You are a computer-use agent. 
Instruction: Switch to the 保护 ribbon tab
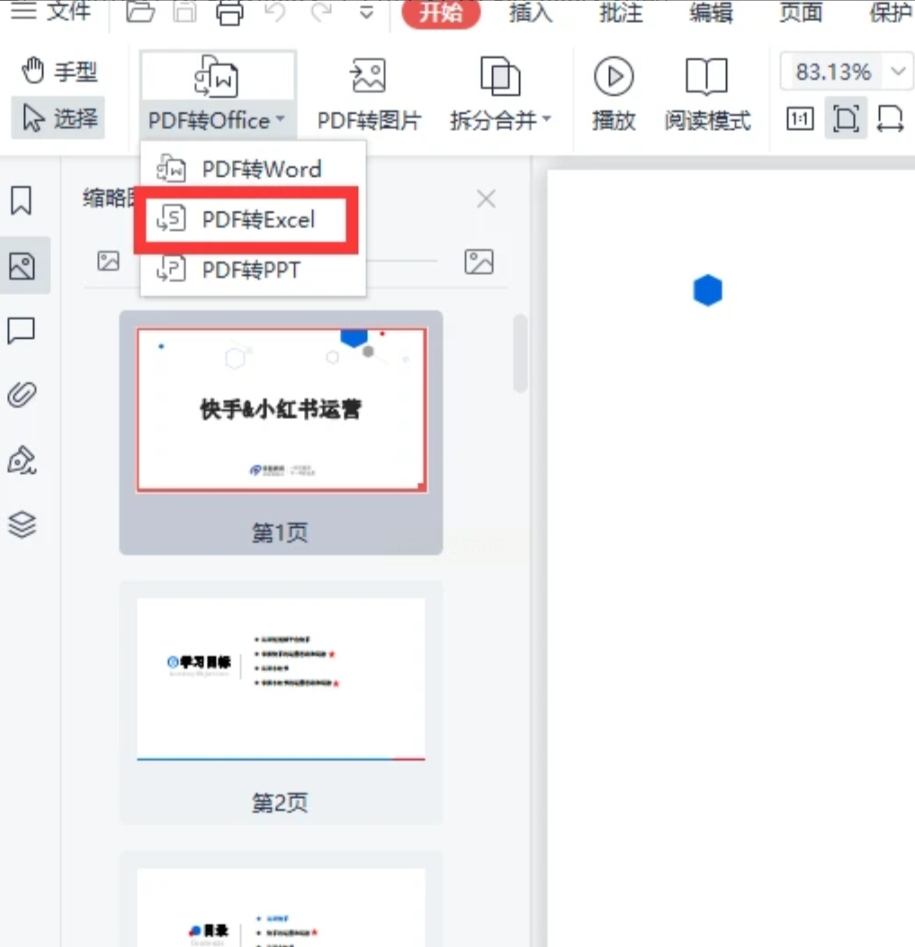[891, 12]
